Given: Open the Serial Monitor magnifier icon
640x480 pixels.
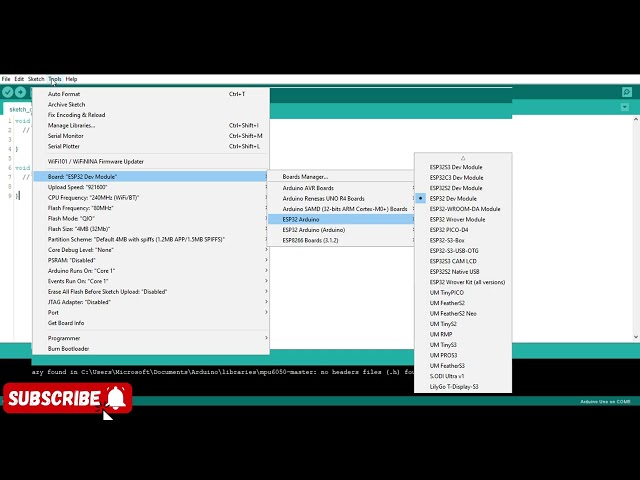Looking at the screenshot, I should [x=627, y=92].
